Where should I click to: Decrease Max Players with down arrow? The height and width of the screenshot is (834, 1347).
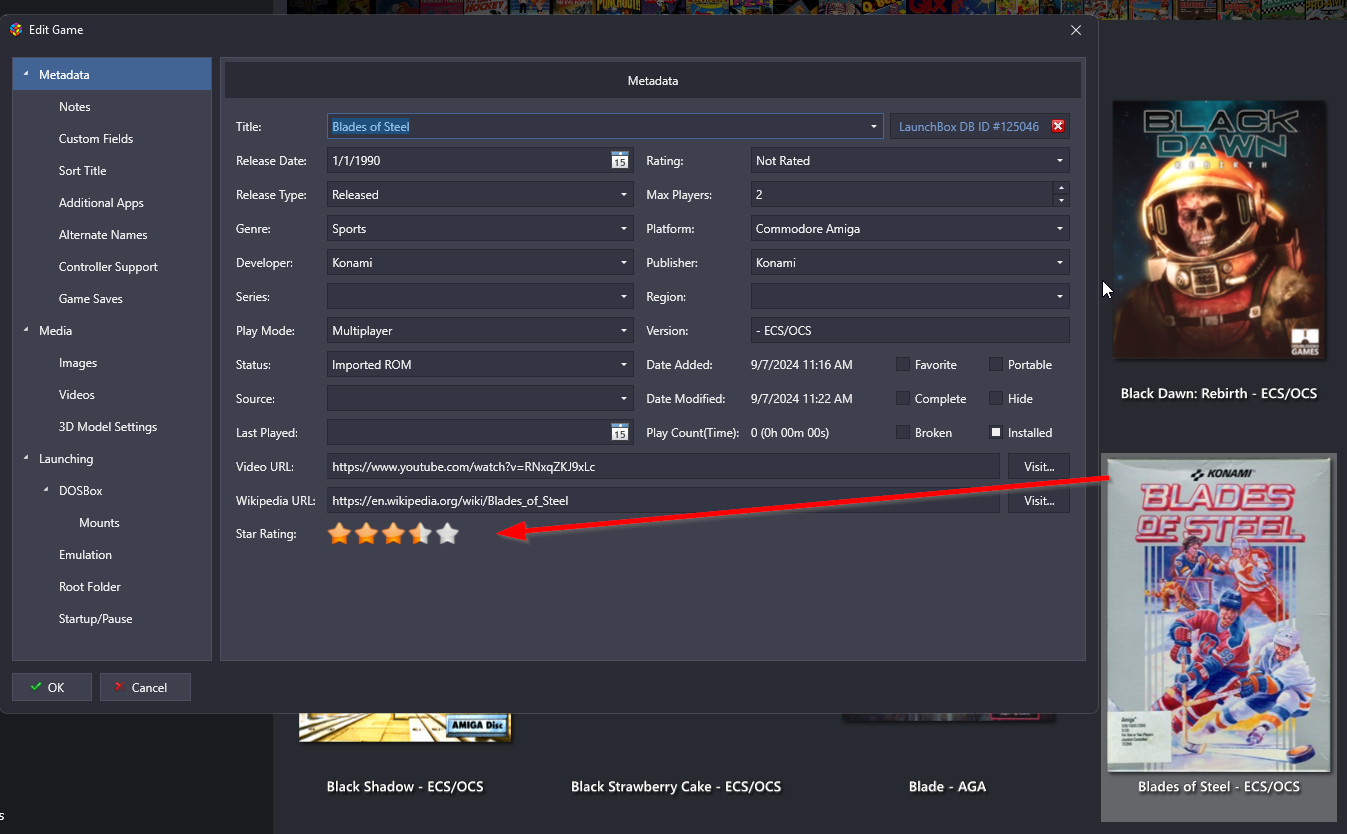click(x=1061, y=200)
